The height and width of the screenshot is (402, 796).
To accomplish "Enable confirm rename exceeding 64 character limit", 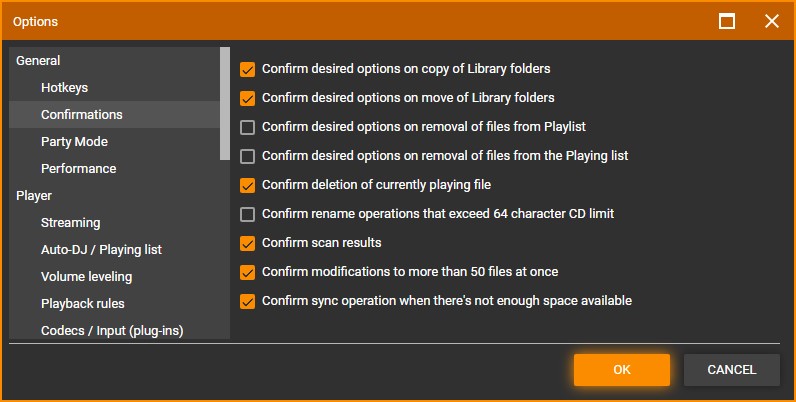I will coord(248,214).
